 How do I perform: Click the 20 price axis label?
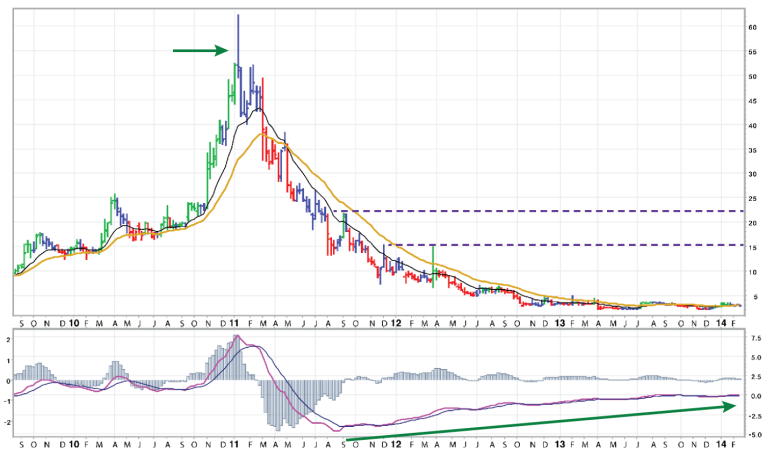pyautogui.click(x=752, y=223)
